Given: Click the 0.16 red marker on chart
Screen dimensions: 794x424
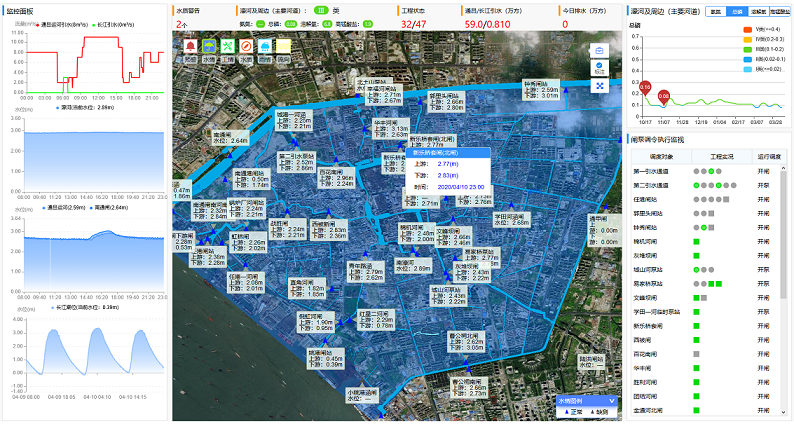Looking at the screenshot, I should (646, 88).
